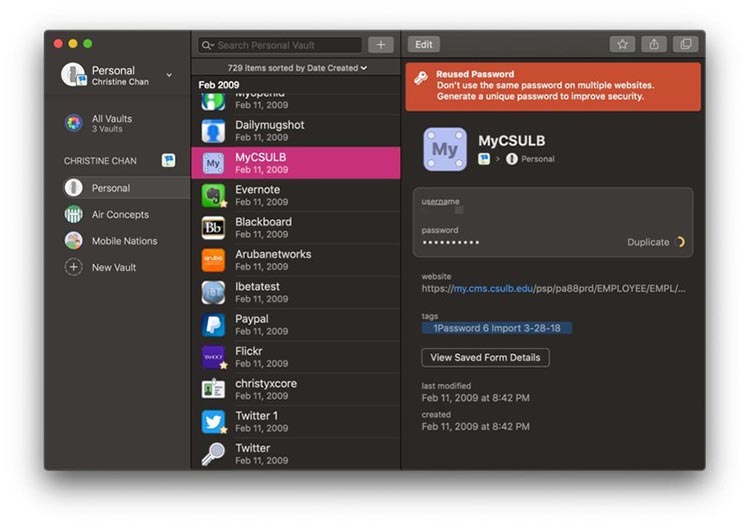This screenshot has height=527, width=750.
Task: Click the Ibetatest item icon
Action: coord(213,292)
